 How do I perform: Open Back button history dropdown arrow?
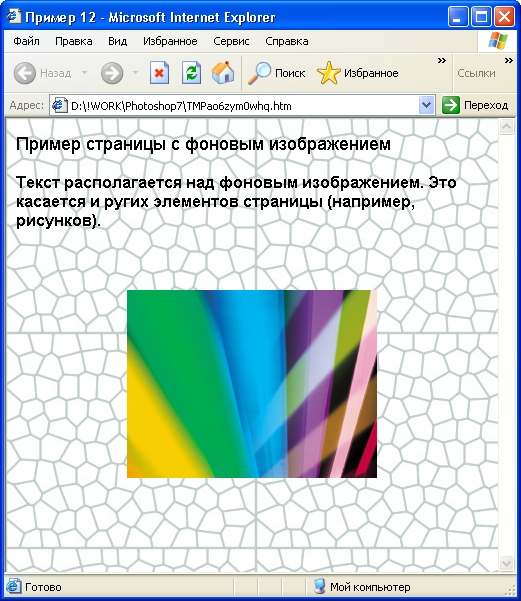[85, 72]
